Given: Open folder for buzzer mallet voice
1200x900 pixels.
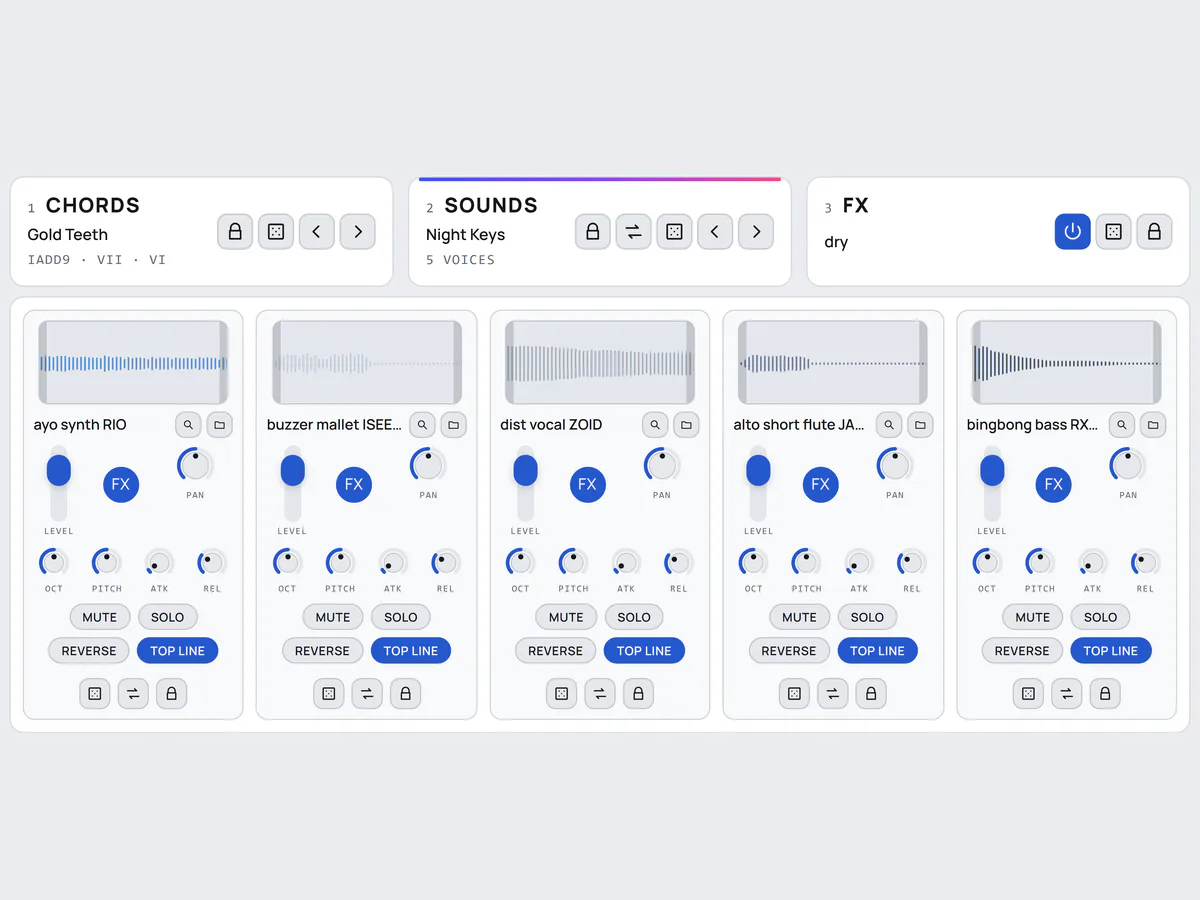Looking at the screenshot, I should click(454, 425).
